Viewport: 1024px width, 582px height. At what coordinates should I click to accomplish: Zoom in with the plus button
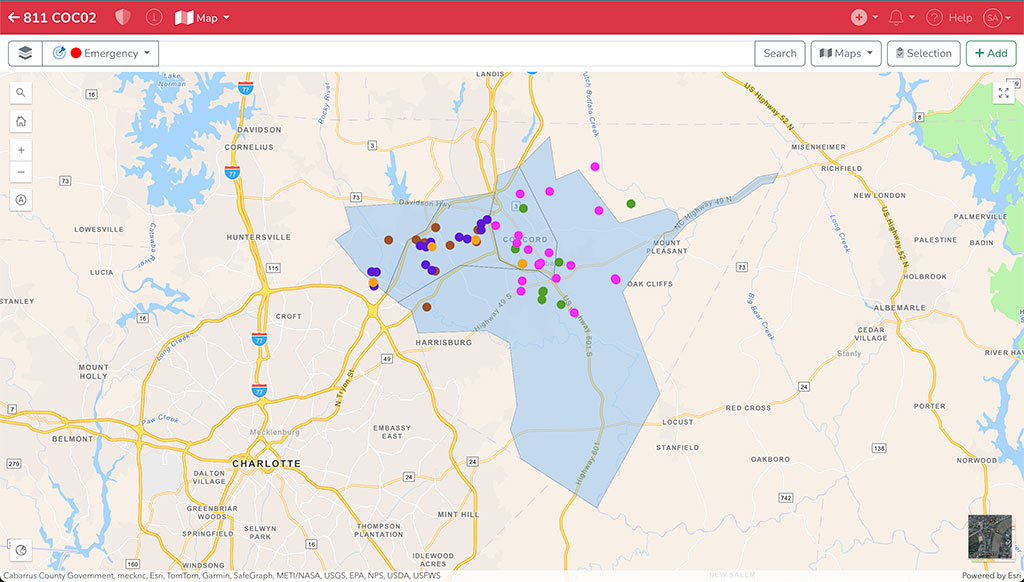pyautogui.click(x=21, y=150)
